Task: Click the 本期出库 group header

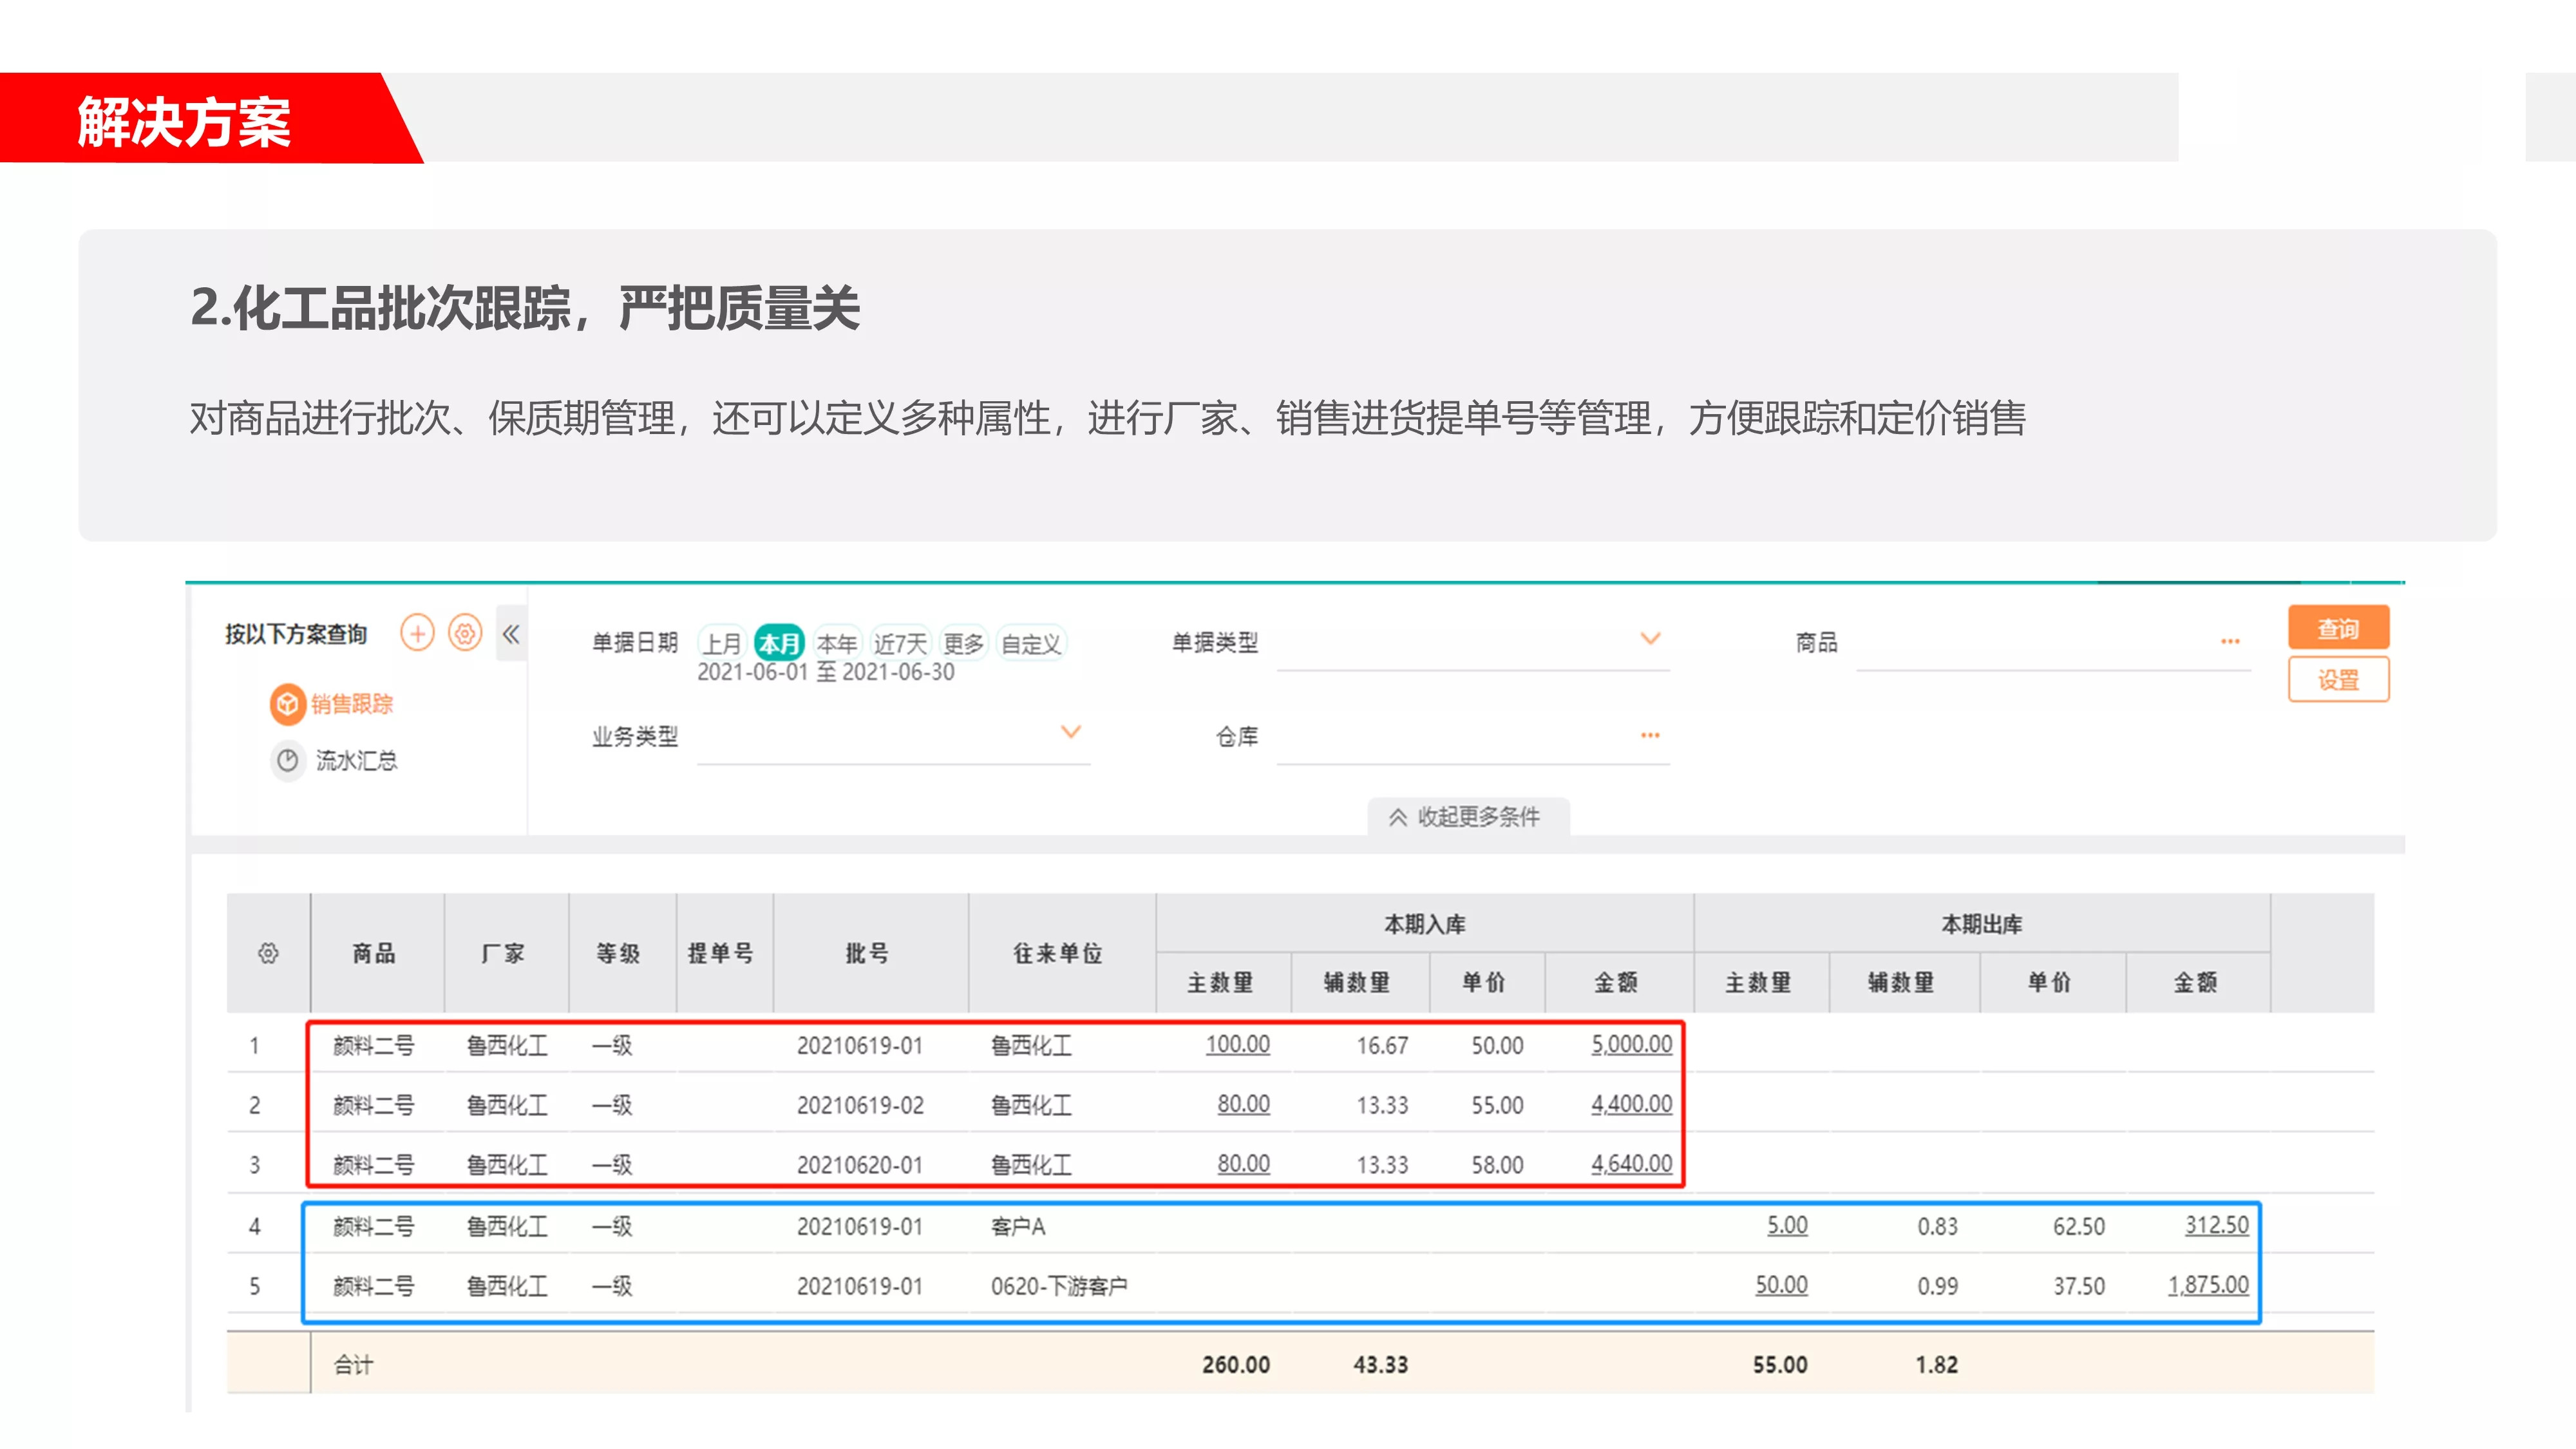Action: (1982, 924)
